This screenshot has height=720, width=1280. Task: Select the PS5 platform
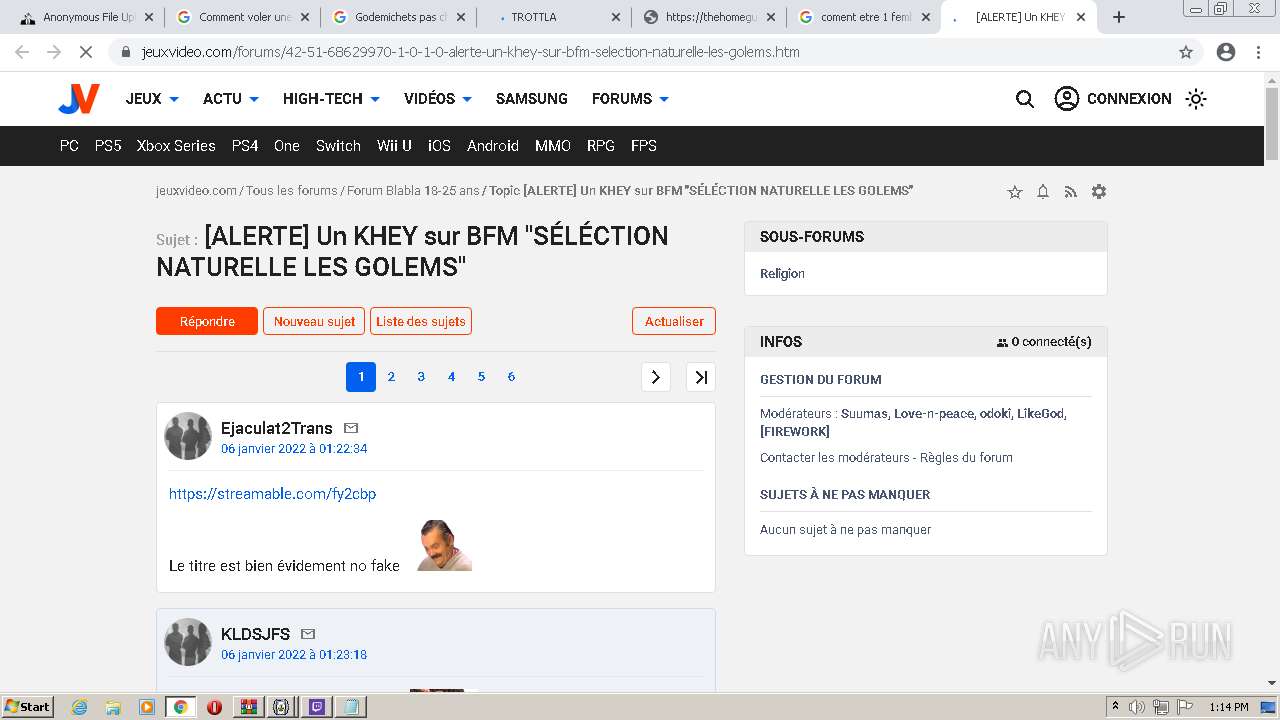coord(108,146)
